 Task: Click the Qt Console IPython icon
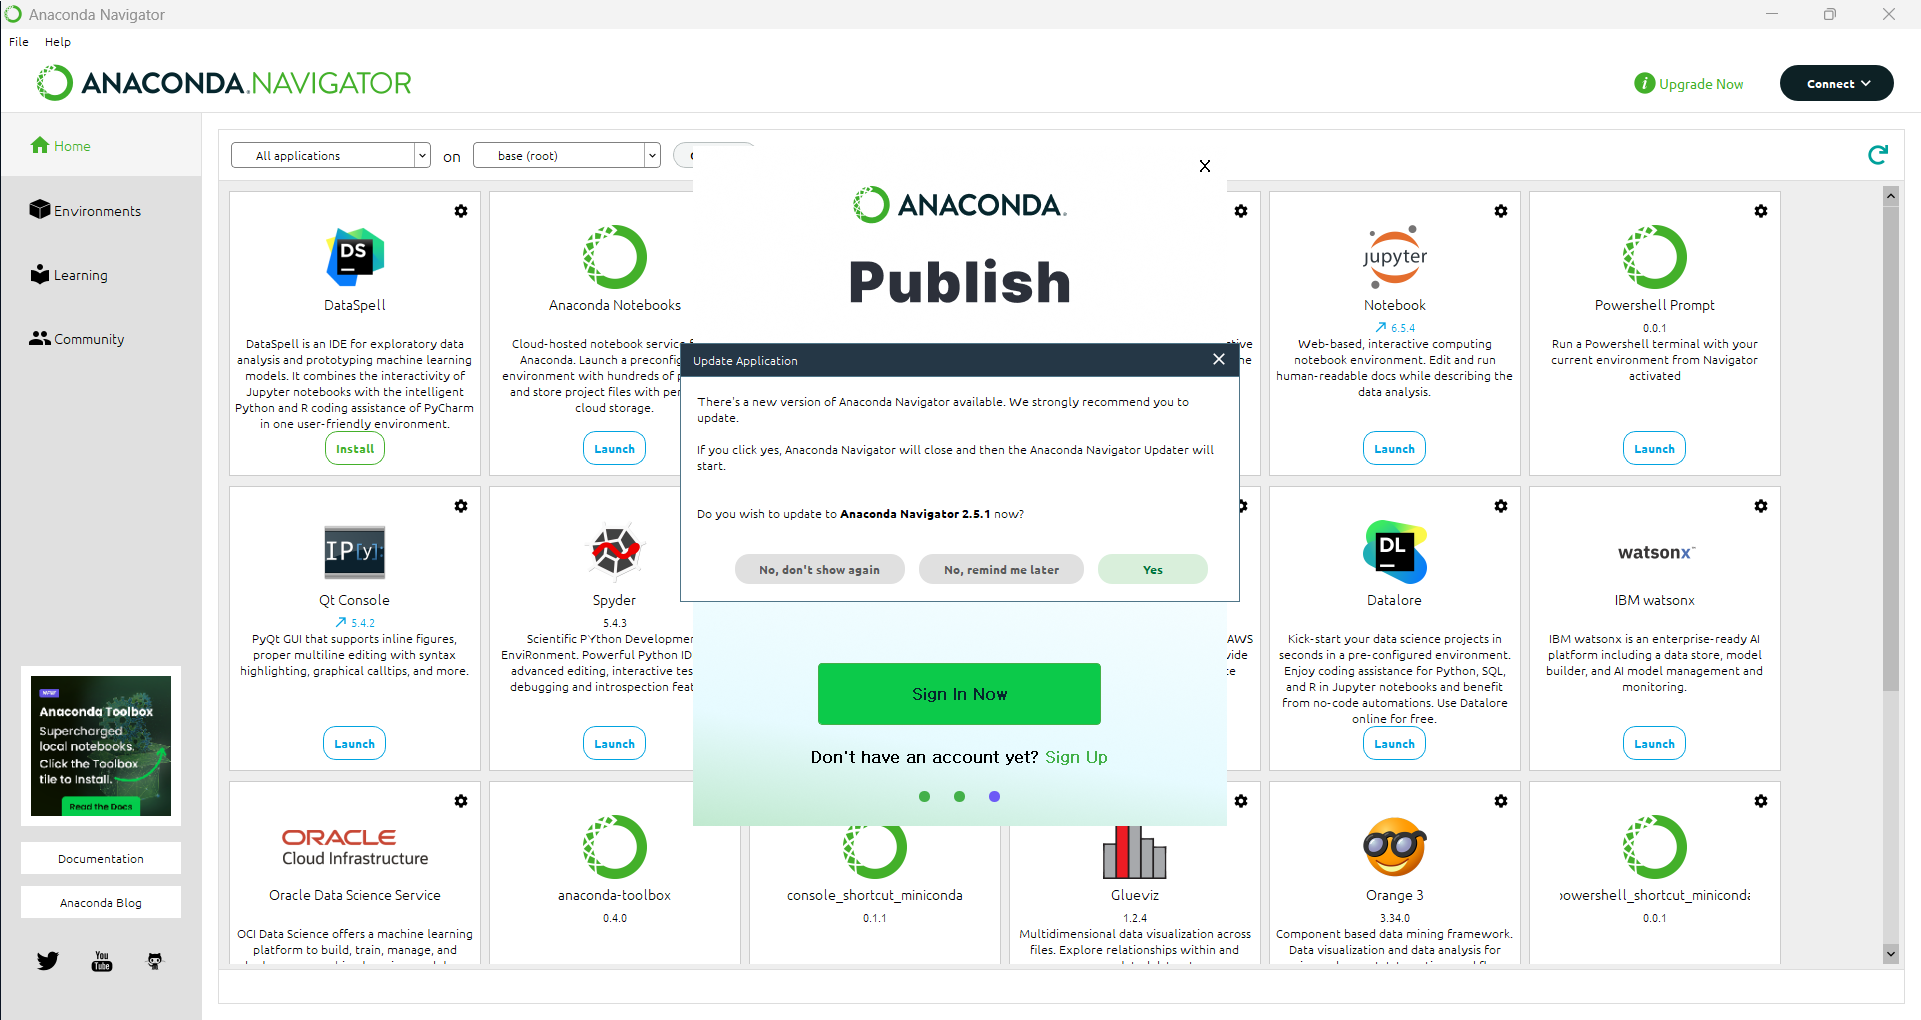point(355,552)
